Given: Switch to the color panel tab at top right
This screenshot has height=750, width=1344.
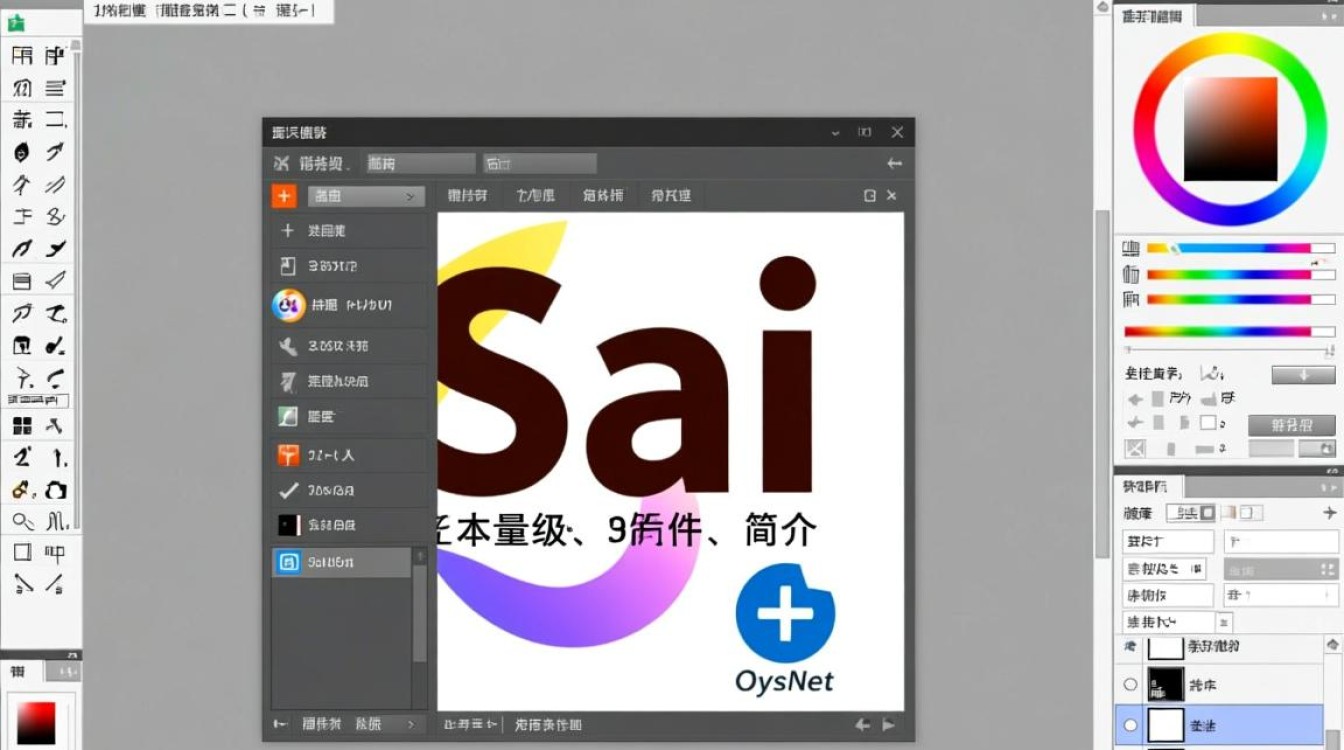Looking at the screenshot, I should point(1152,16).
